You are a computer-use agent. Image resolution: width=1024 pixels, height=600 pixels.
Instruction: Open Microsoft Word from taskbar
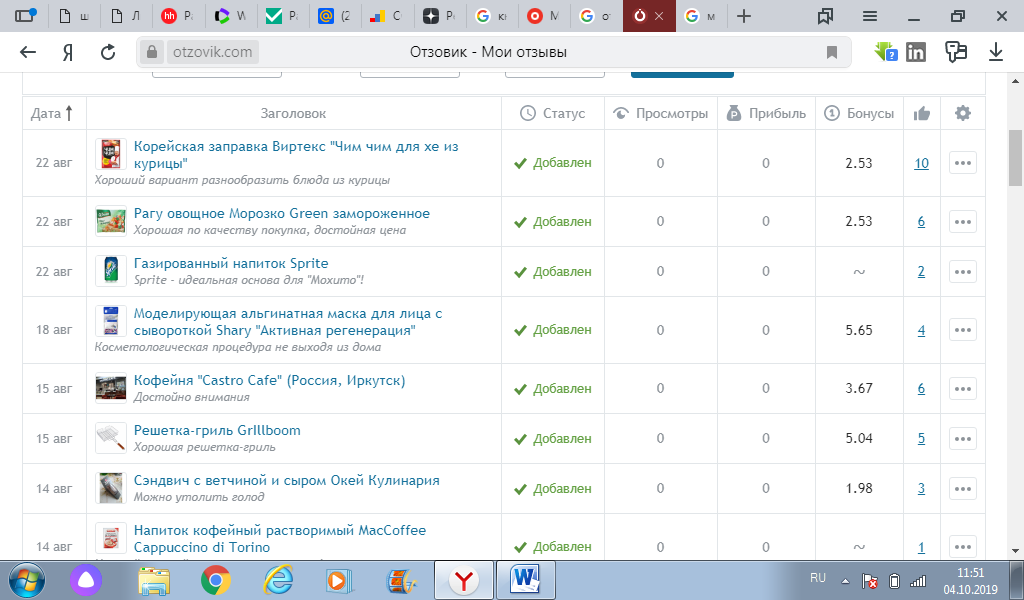coord(526,580)
